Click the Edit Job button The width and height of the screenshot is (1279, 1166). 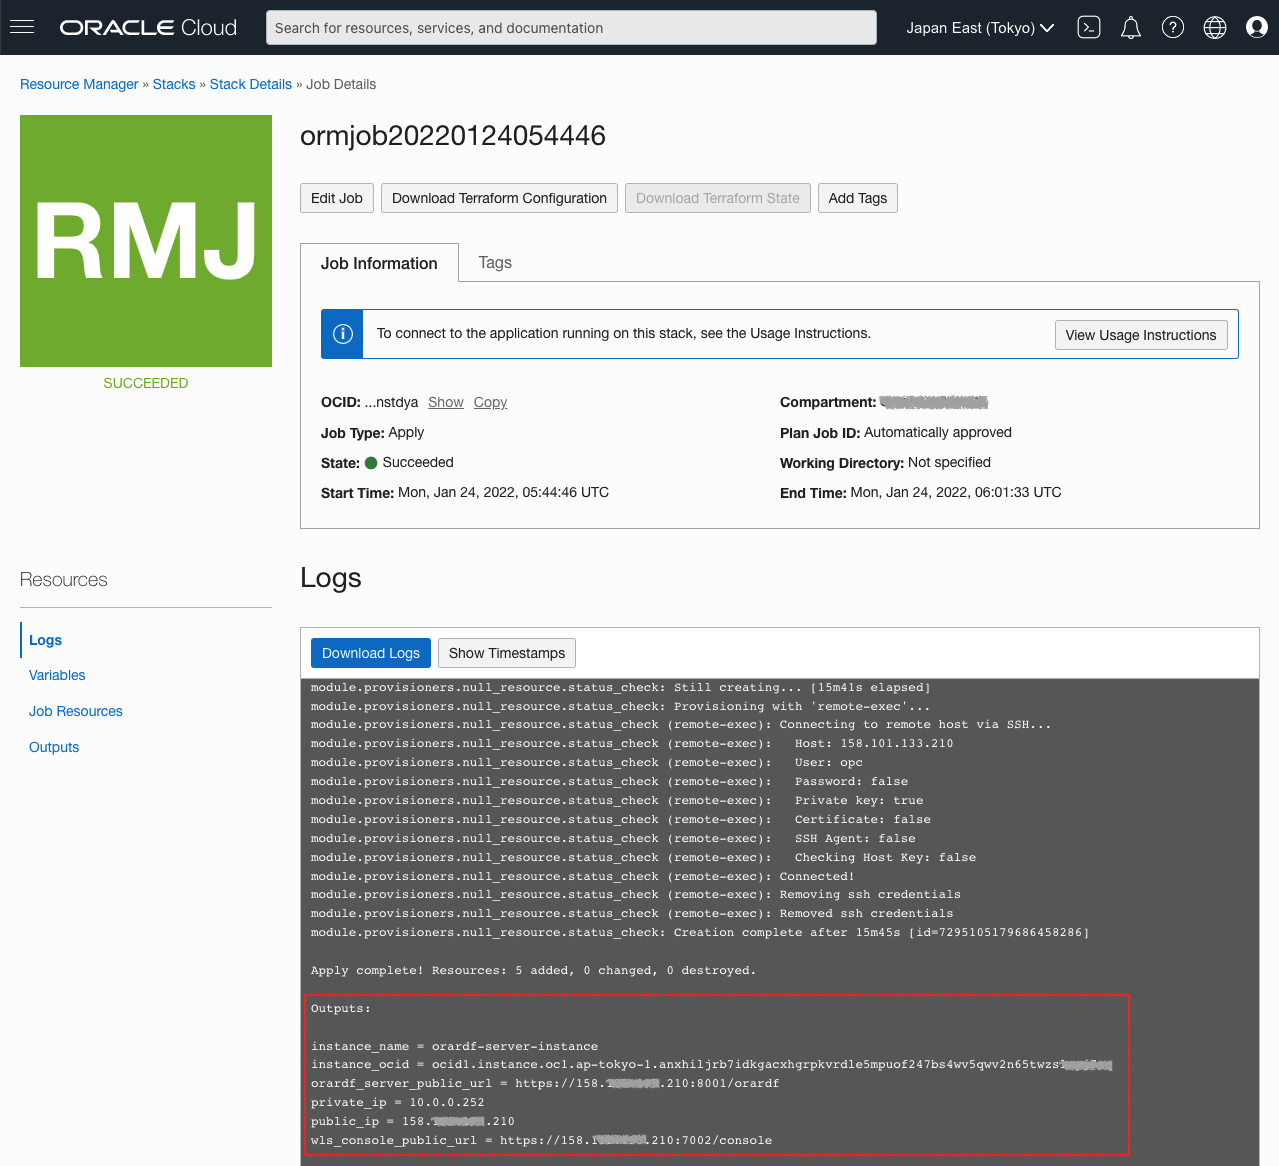click(337, 198)
